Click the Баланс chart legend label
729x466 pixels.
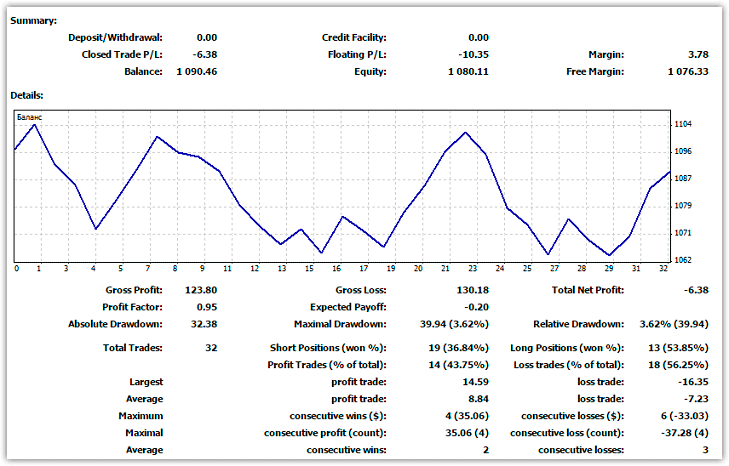coord(30,118)
